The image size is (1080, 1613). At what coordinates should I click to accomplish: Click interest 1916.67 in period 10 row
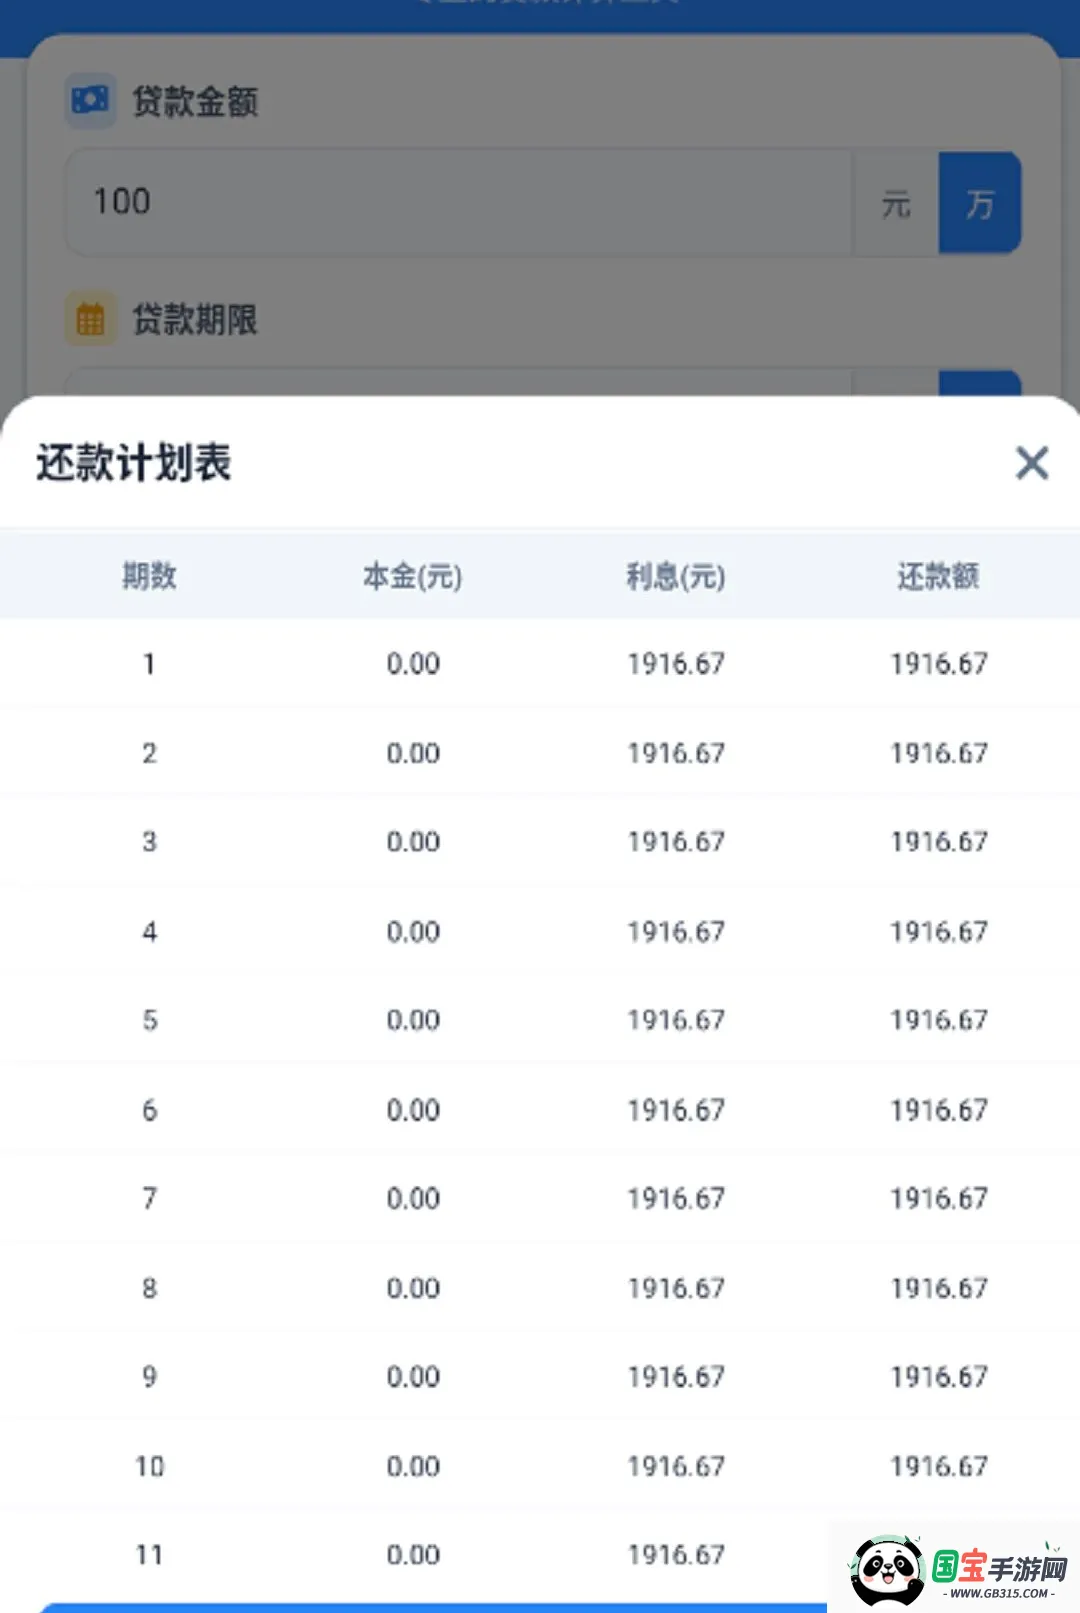[x=676, y=1467]
